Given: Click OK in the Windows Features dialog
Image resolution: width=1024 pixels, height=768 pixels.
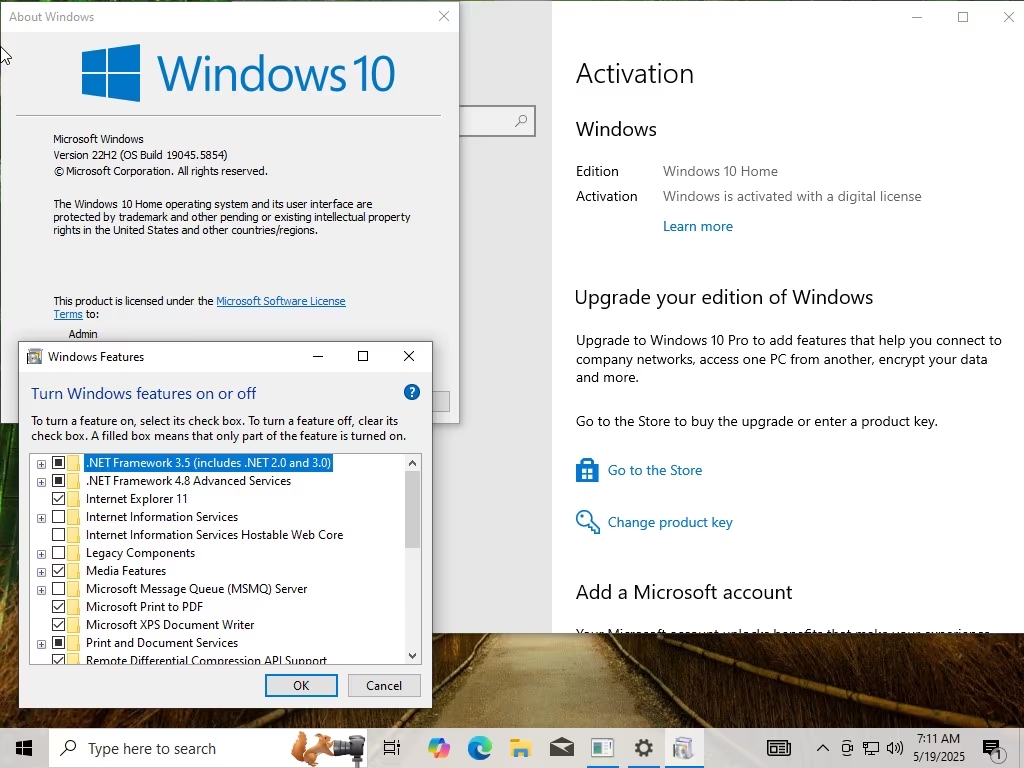Looking at the screenshot, I should pyautogui.click(x=301, y=685).
